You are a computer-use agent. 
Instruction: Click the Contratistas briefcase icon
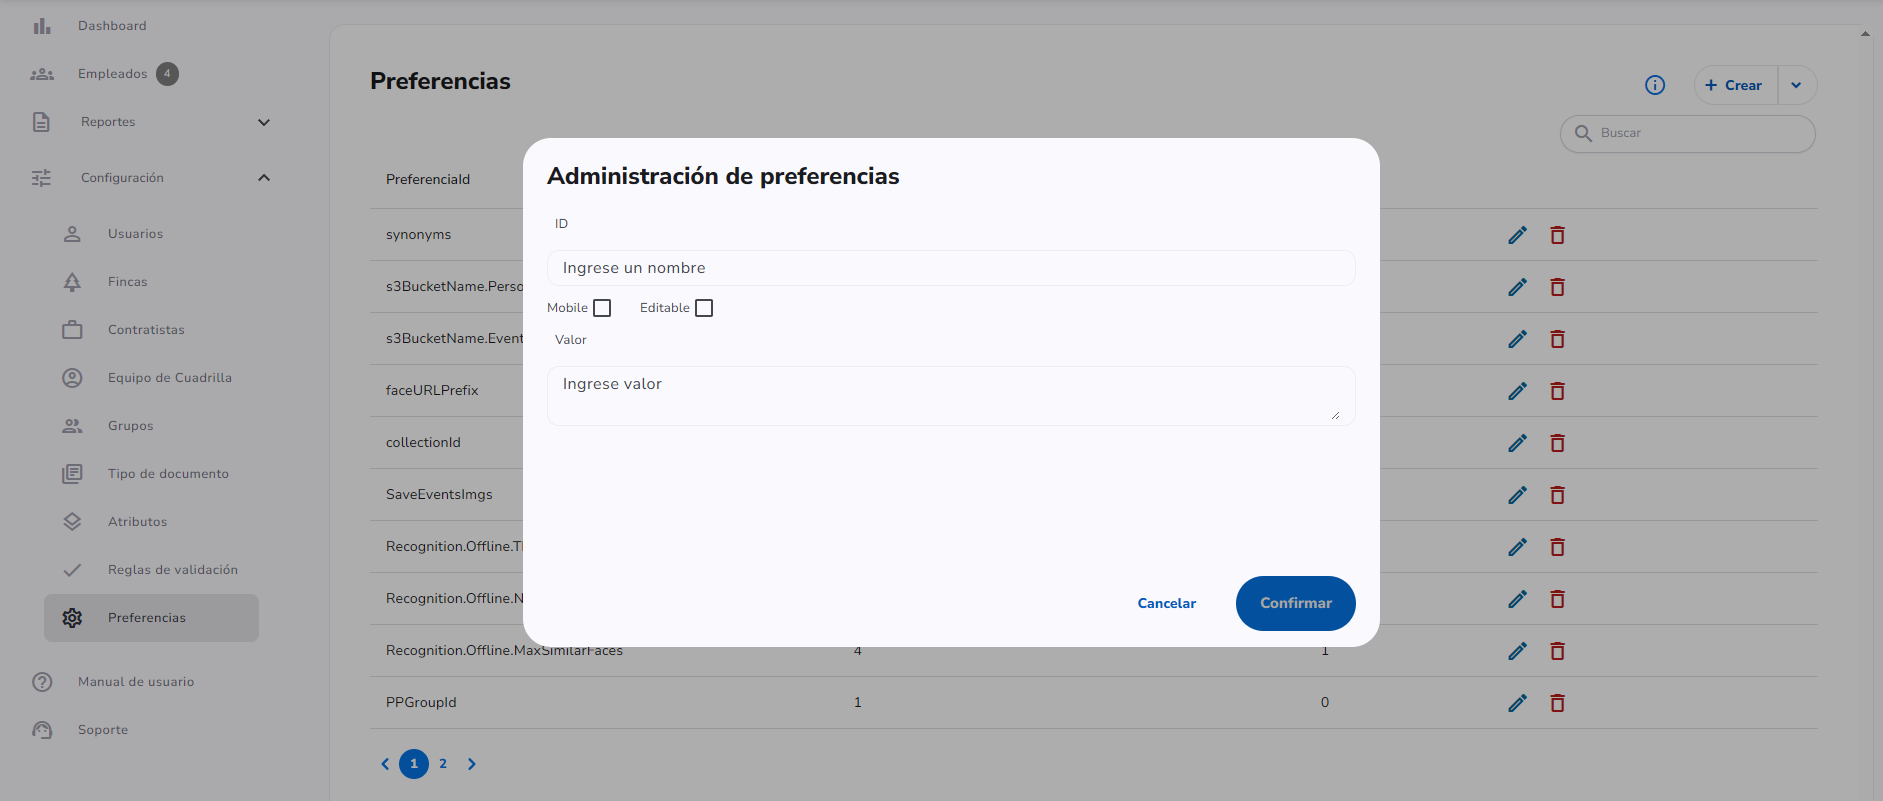(72, 330)
